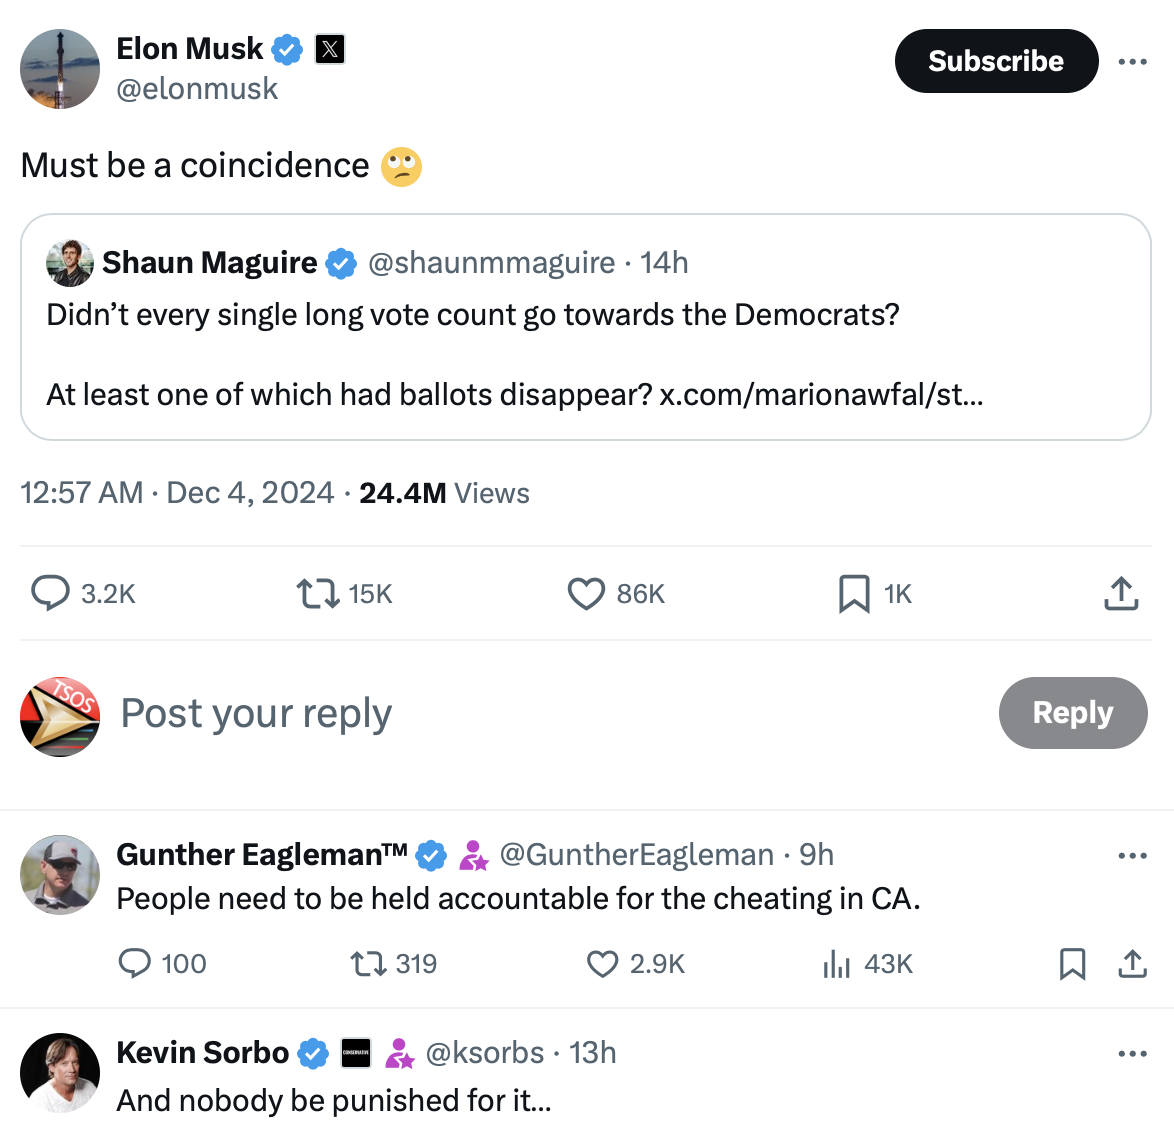Screen dimensions: 1174x1145
Task: Like Gunther Eagleman's reply
Action: point(602,964)
